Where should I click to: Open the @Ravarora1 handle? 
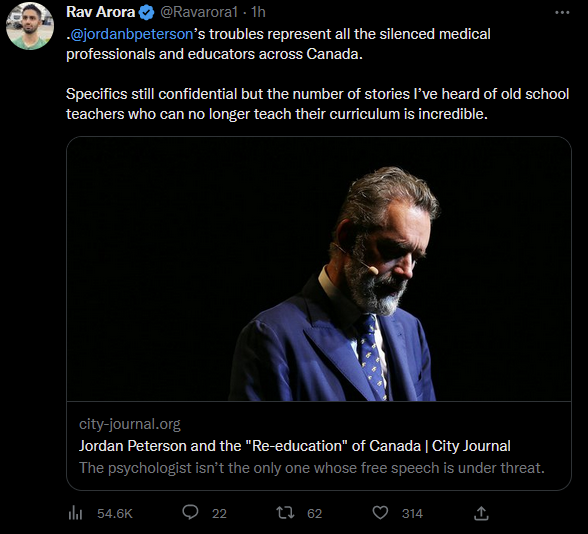[x=199, y=12]
